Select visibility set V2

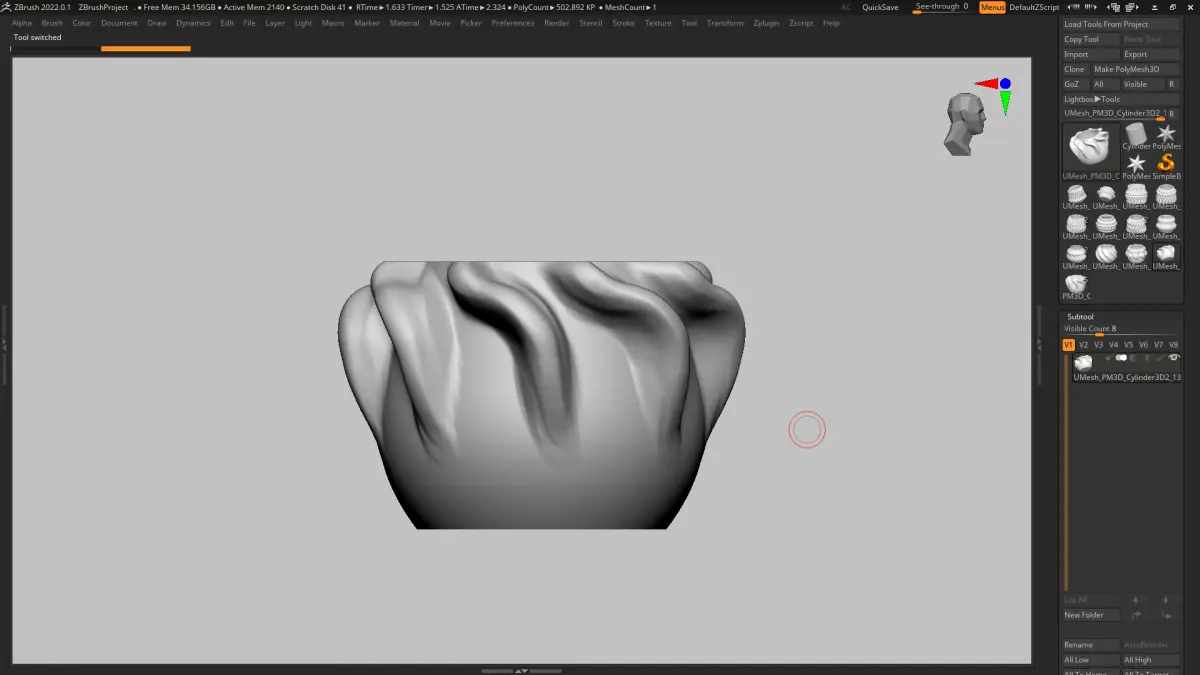(1083, 345)
